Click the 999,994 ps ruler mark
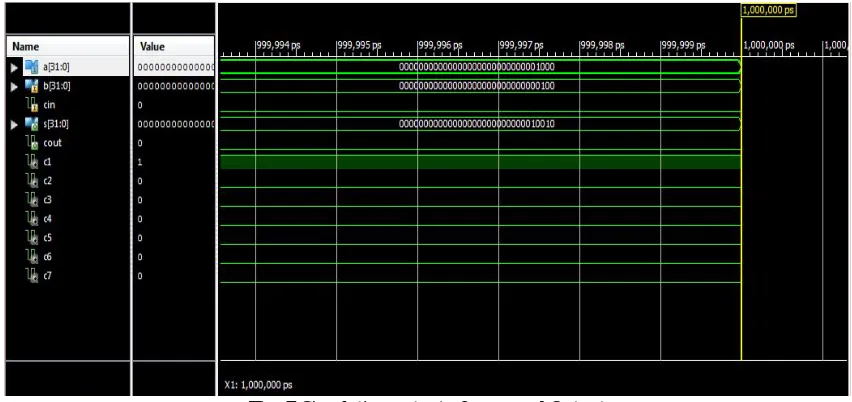Image resolution: width=852 pixels, height=402 pixels. point(278,46)
